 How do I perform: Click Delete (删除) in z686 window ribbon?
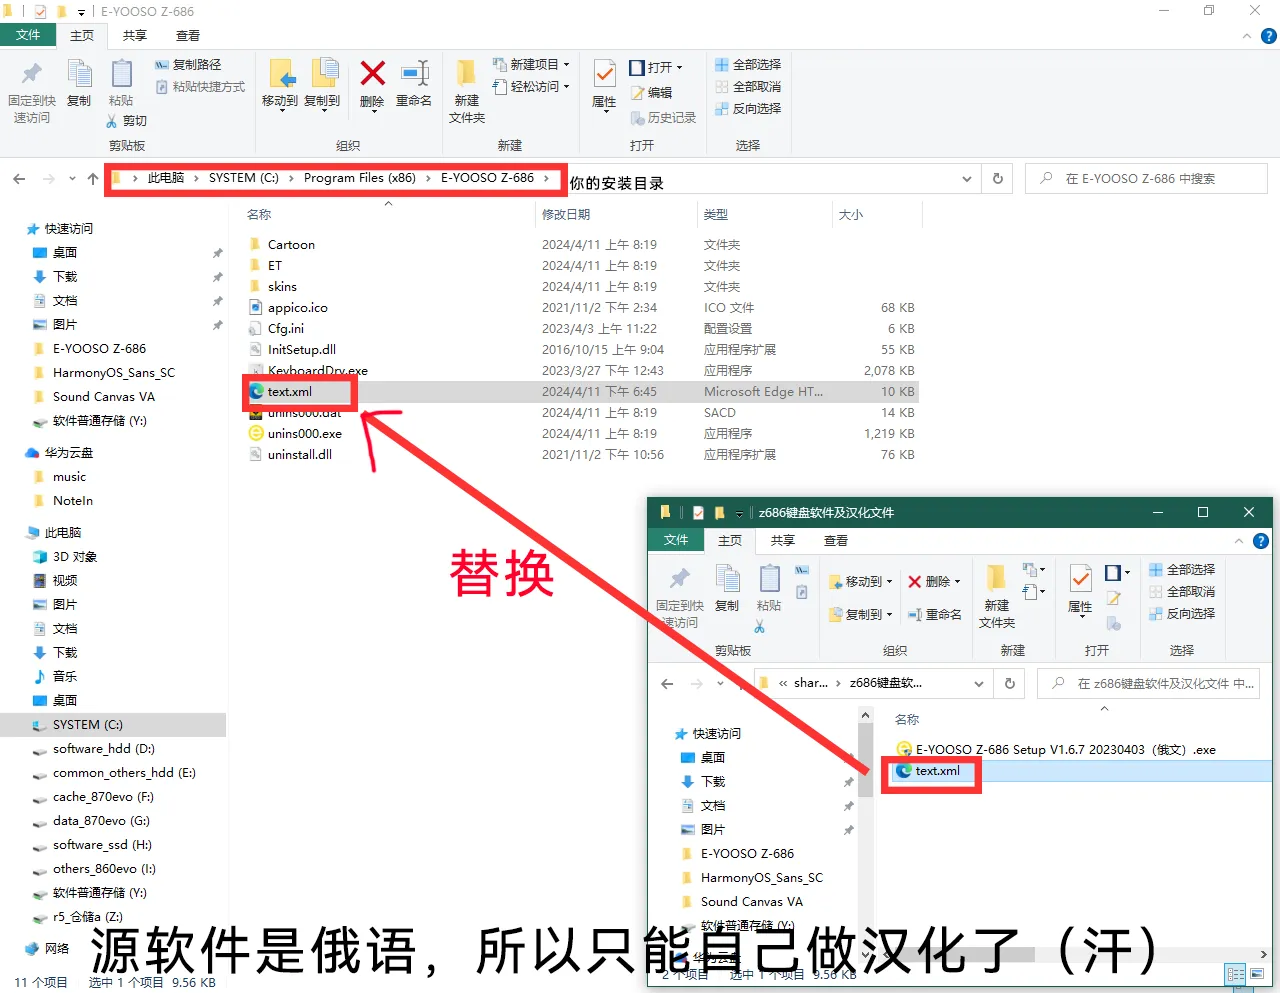(x=935, y=581)
